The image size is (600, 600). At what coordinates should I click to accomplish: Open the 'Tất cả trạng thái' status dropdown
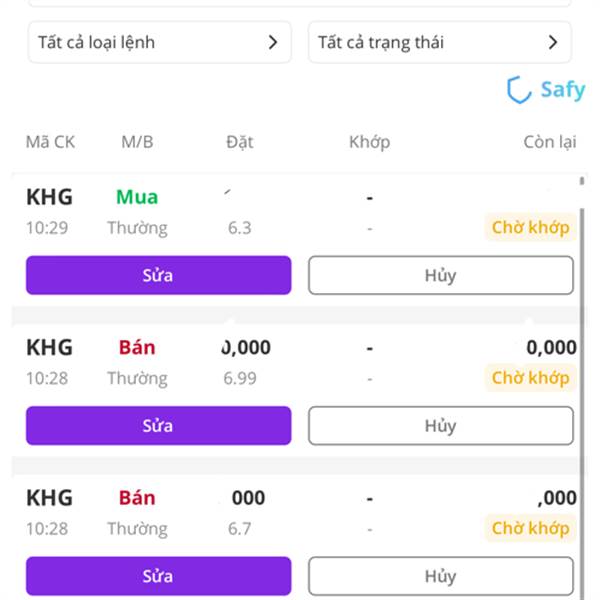pos(440,42)
